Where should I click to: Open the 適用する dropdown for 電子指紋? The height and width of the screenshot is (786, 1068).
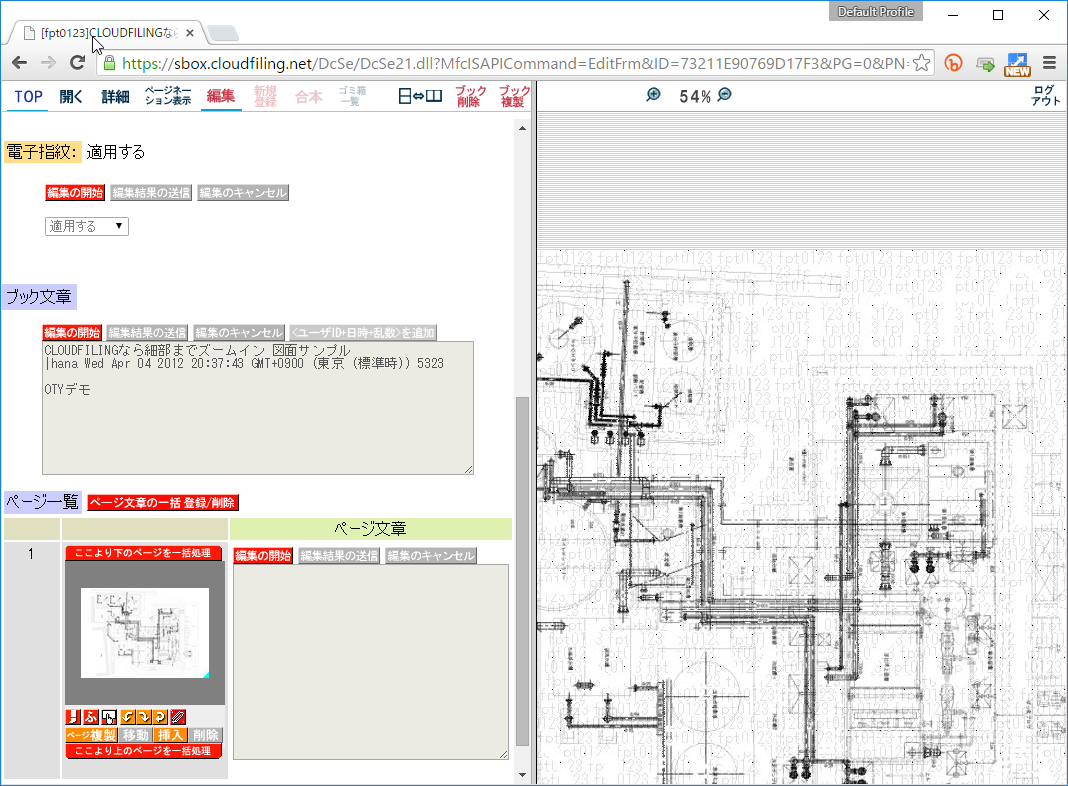pos(87,226)
